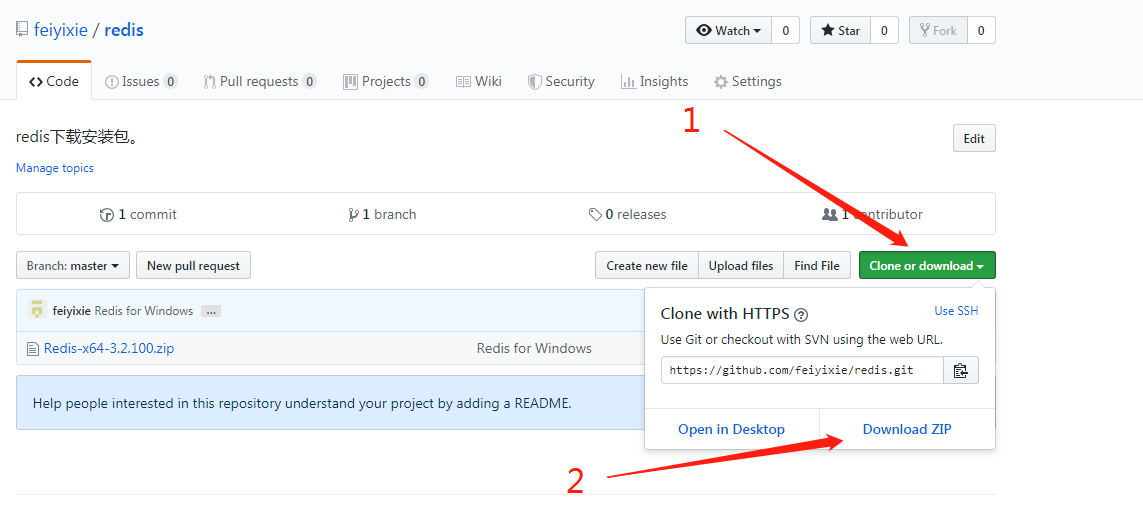Viewport: 1143px width, 508px height.
Task: Fork the redis repository
Action: tap(938, 31)
